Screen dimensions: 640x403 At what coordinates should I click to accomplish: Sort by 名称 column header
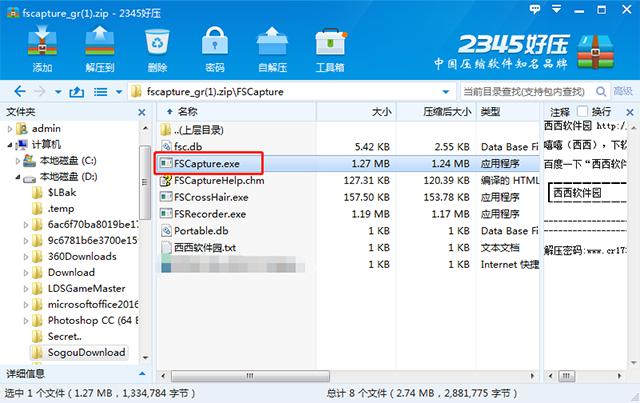(x=187, y=112)
